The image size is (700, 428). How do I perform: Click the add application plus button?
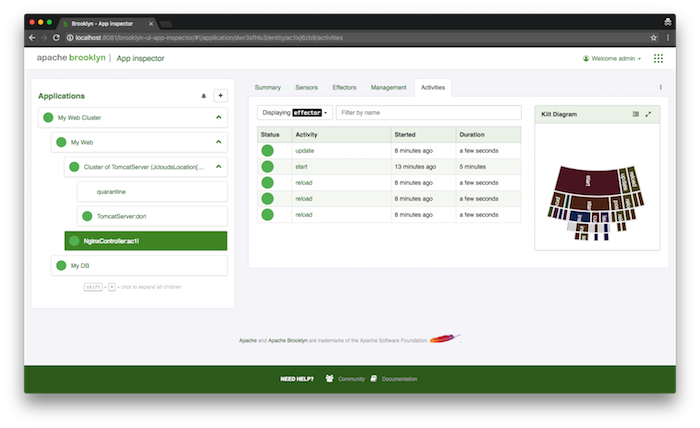221,96
